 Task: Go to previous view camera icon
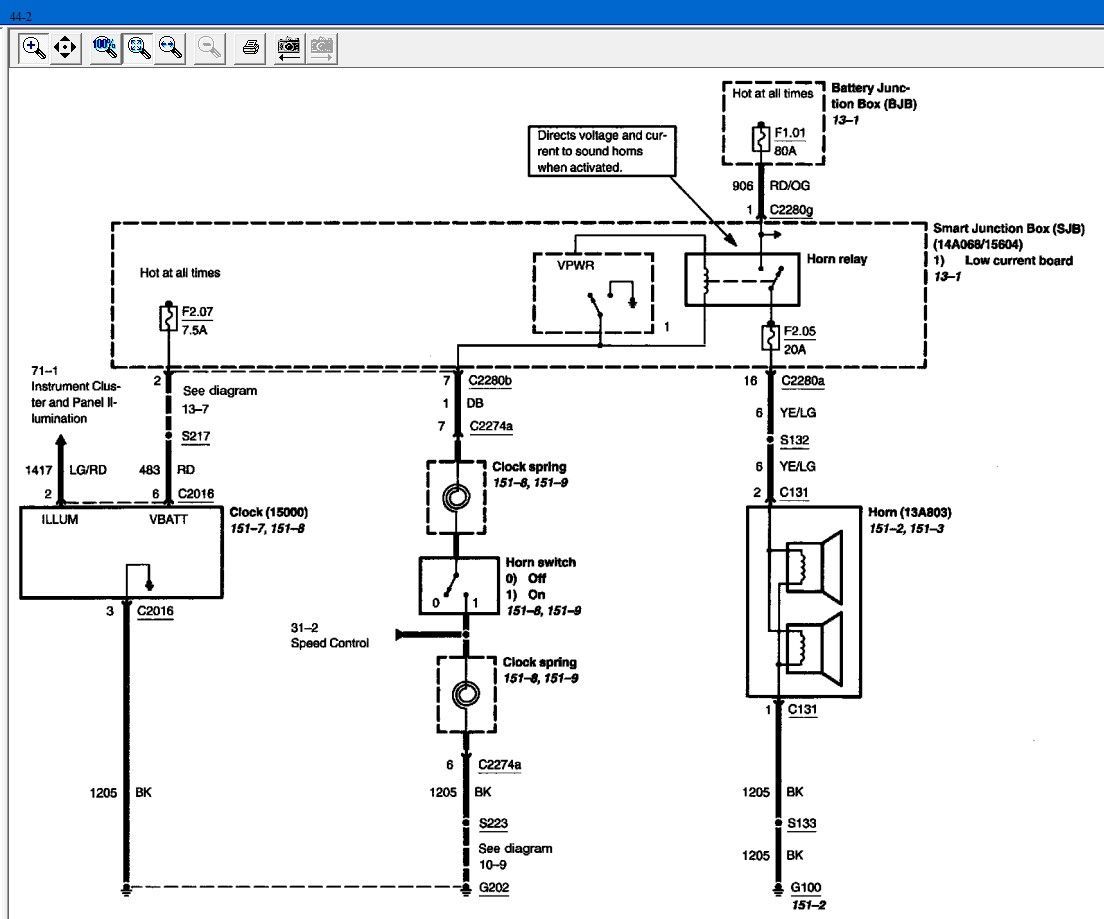pos(289,47)
